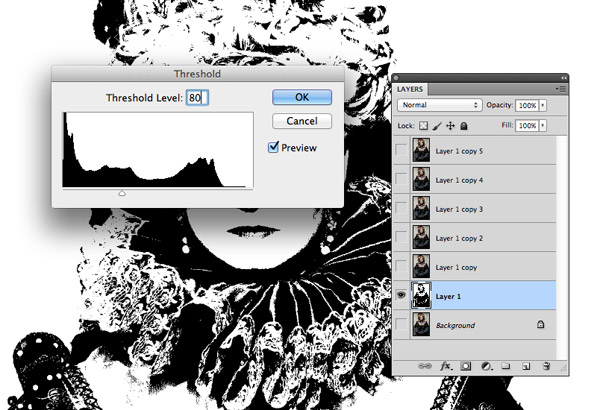Click the Create new layer icon
The image size is (600, 410).
(526, 366)
